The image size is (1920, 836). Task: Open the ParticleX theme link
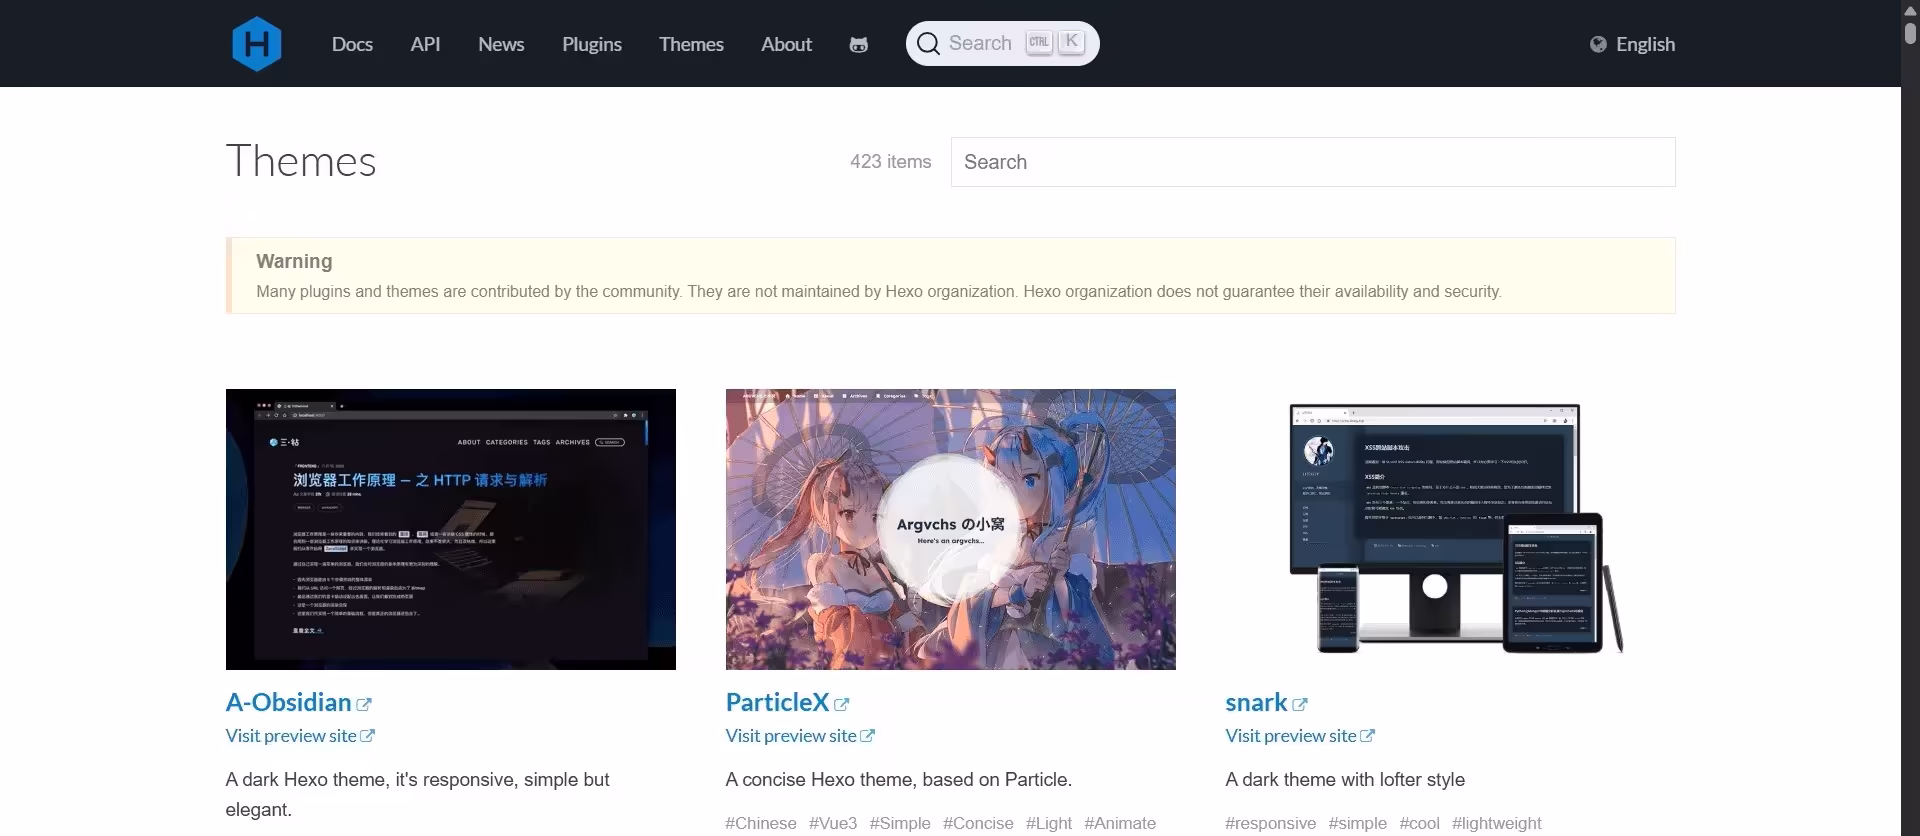778,702
